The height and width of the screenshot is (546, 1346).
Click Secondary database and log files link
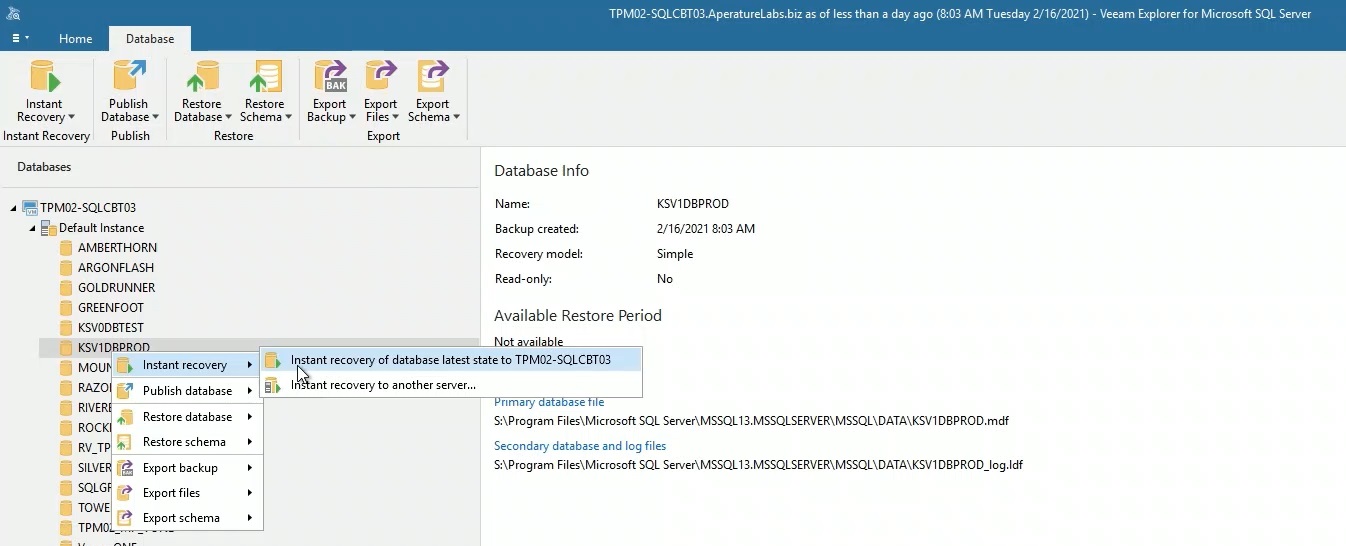[580, 446]
